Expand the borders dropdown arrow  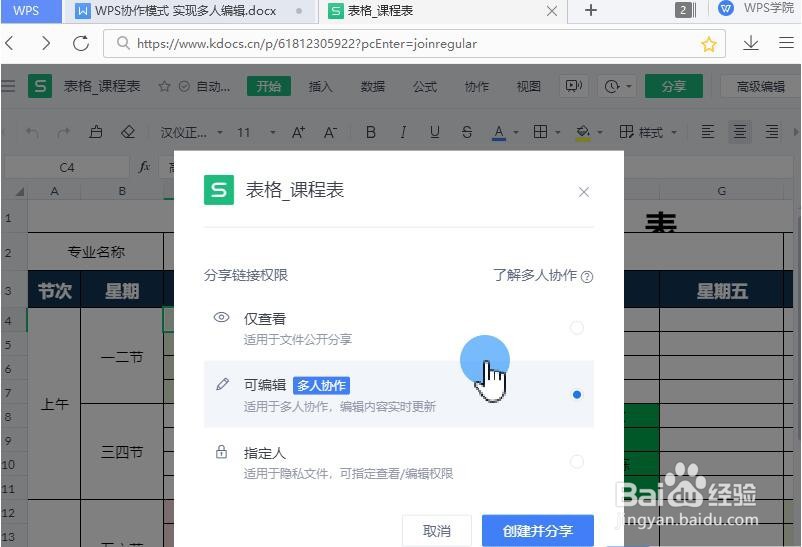point(558,133)
